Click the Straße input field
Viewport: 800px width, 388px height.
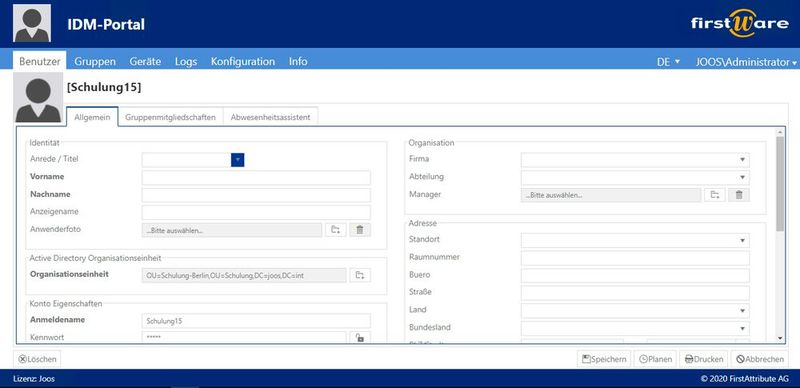[x=635, y=293]
